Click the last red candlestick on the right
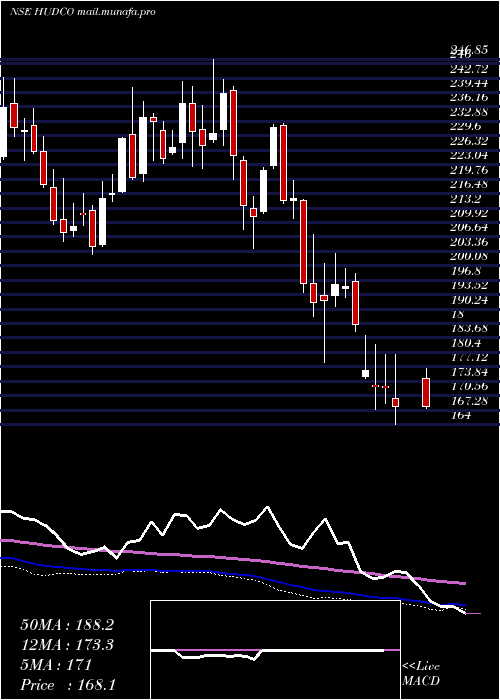 click(426, 392)
